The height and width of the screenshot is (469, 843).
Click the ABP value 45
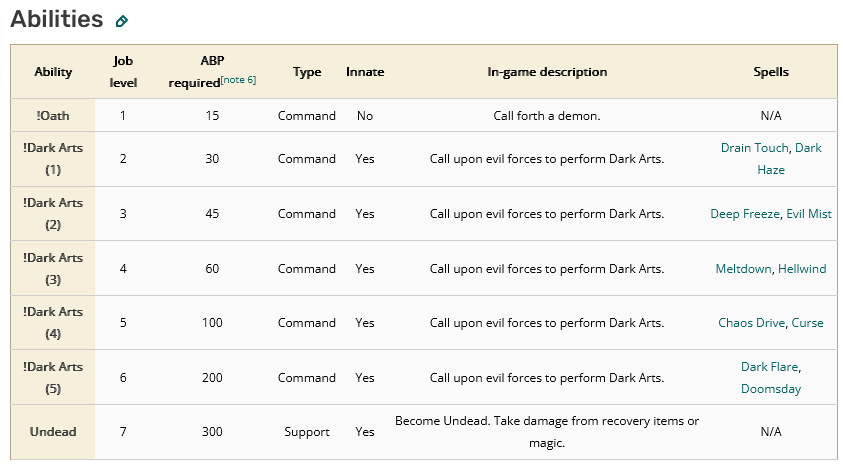coord(212,214)
